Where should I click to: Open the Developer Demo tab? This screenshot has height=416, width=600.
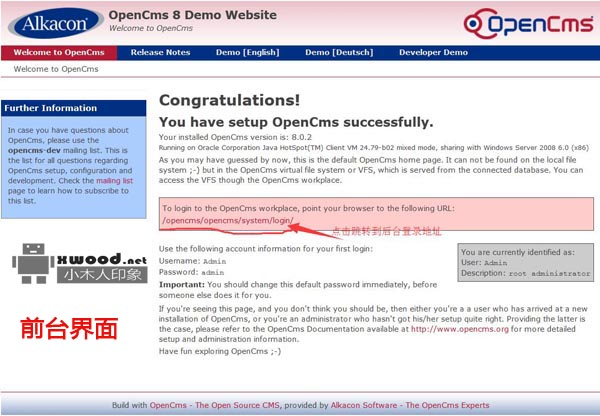tap(434, 52)
